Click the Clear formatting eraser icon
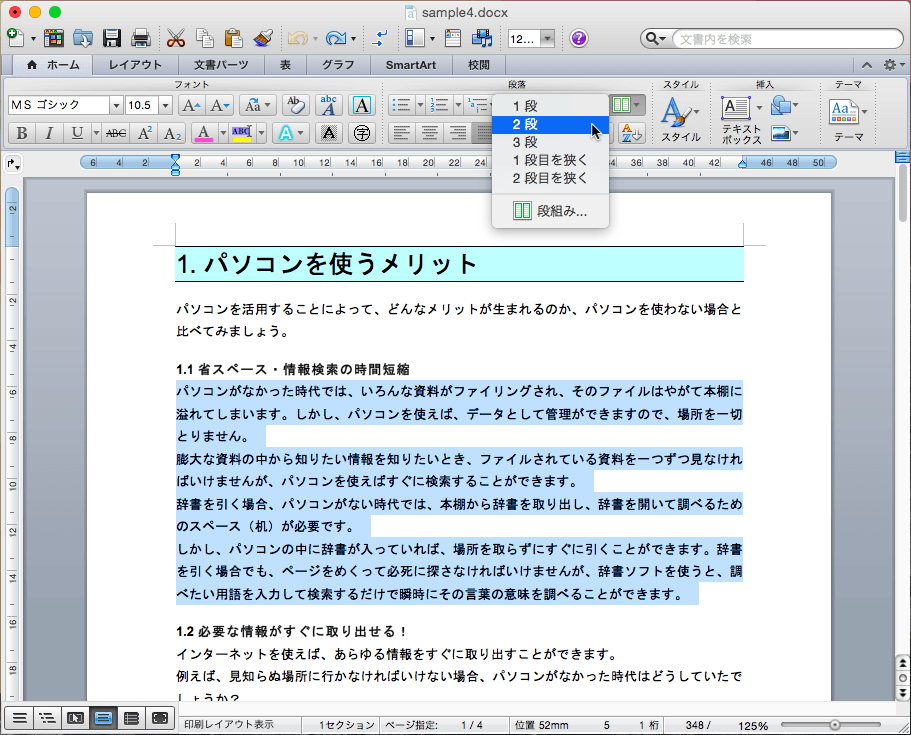The height and width of the screenshot is (735, 911). point(295,105)
